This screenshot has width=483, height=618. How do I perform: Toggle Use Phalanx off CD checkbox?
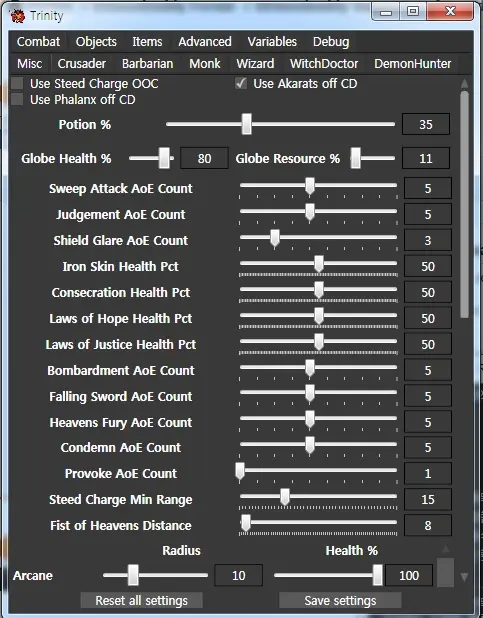click(17, 99)
